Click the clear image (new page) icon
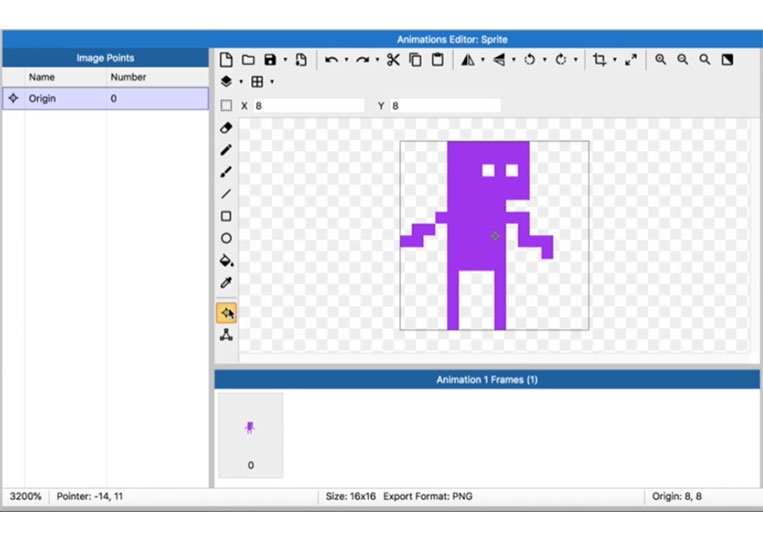This screenshot has width=763, height=541. click(226, 60)
